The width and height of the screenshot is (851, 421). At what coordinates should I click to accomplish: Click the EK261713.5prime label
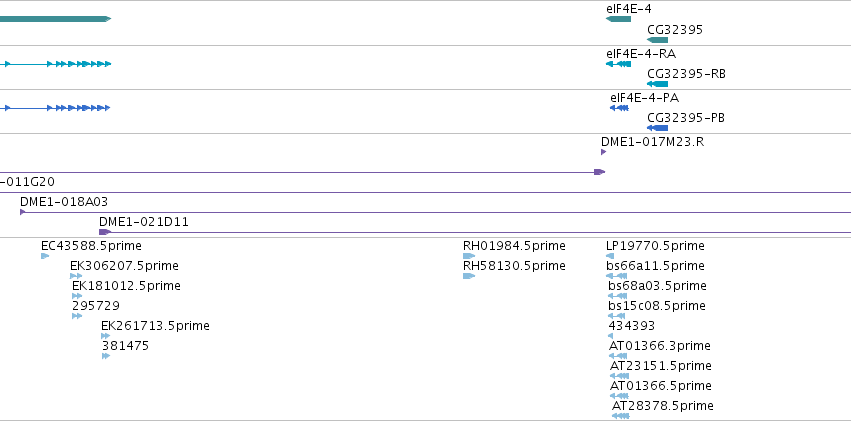coord(155,326)
